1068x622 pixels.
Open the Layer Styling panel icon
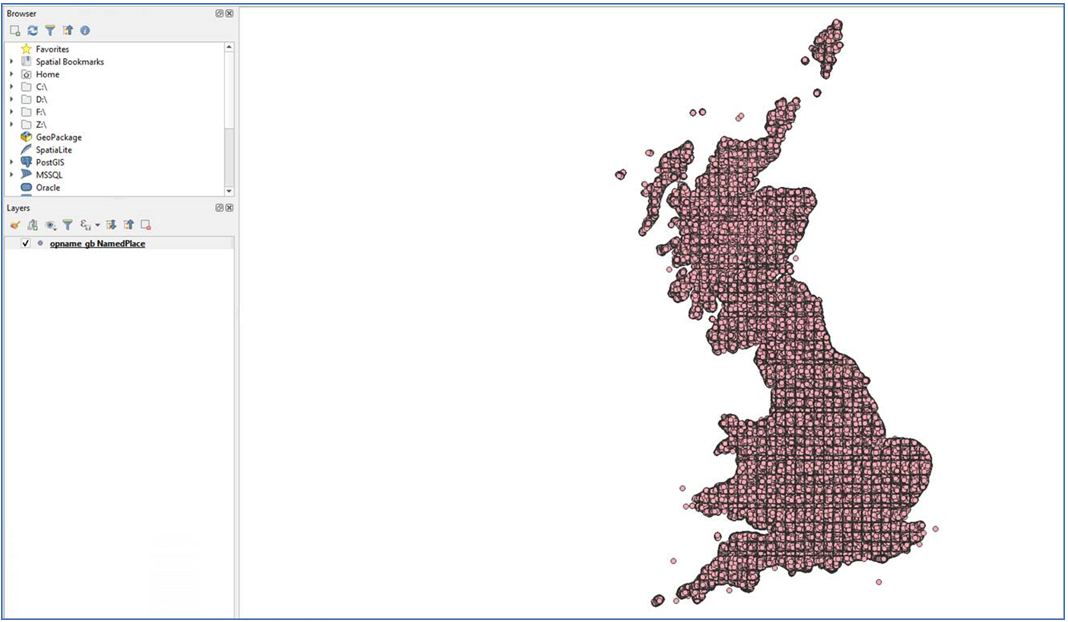point(15,225)
